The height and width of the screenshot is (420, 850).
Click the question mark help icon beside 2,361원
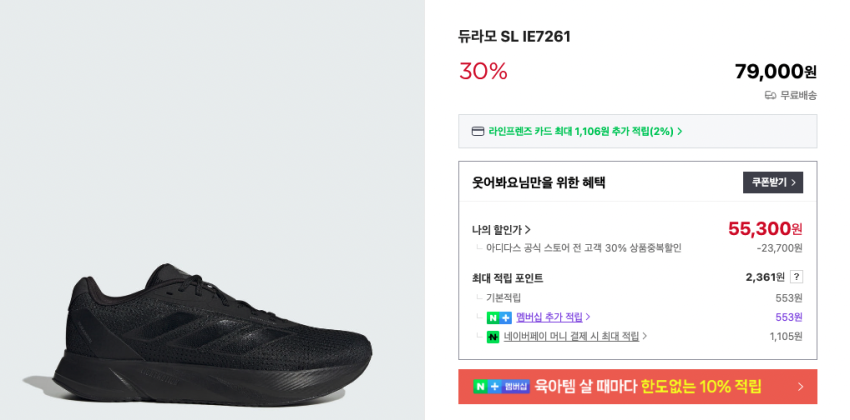(796, 277)
